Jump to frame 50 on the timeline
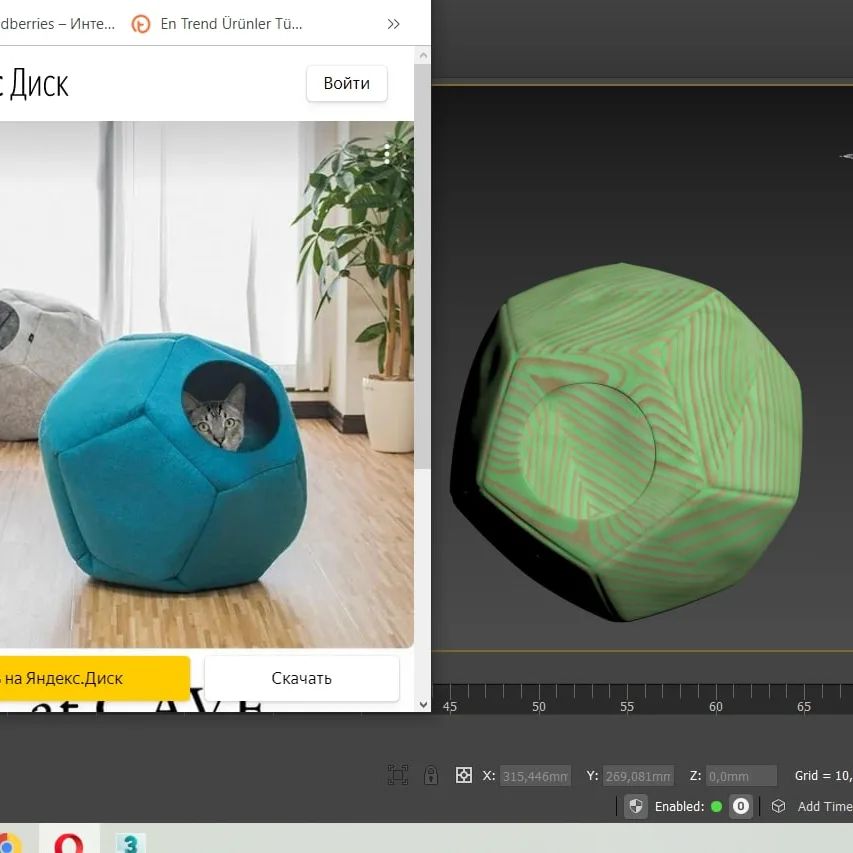 click(x=539, y=706)
